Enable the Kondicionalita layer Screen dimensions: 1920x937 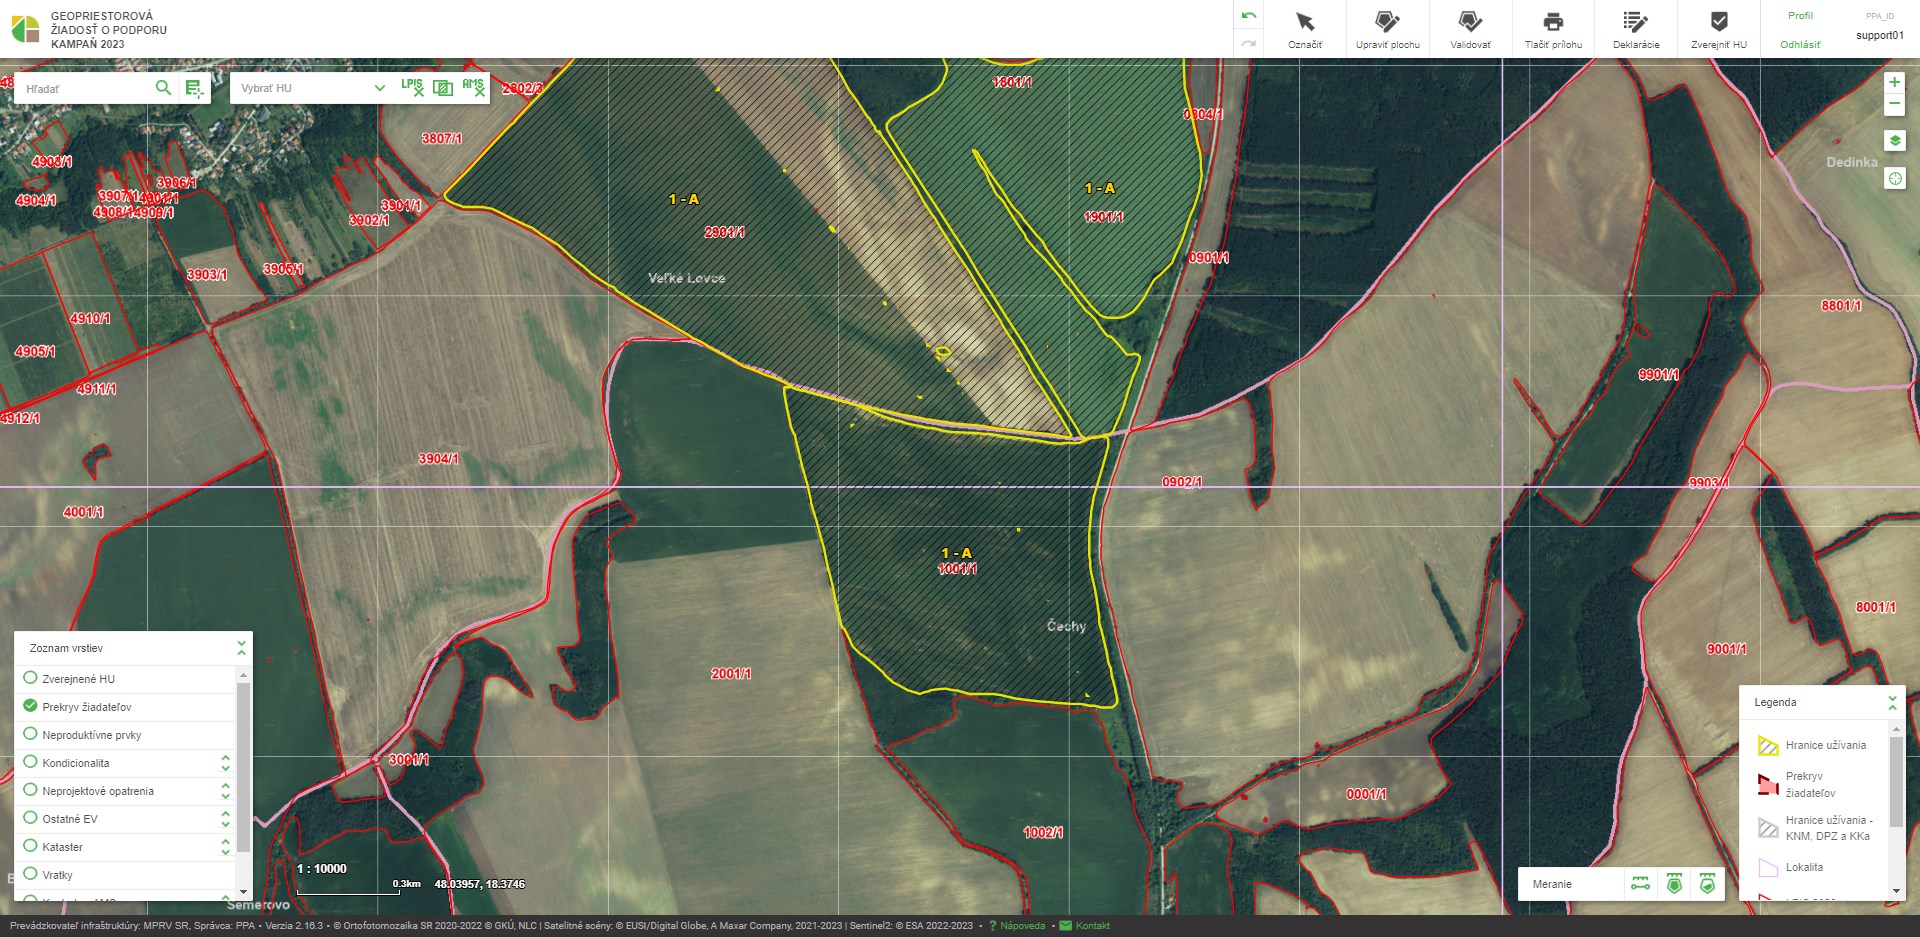tap(30, 762)
